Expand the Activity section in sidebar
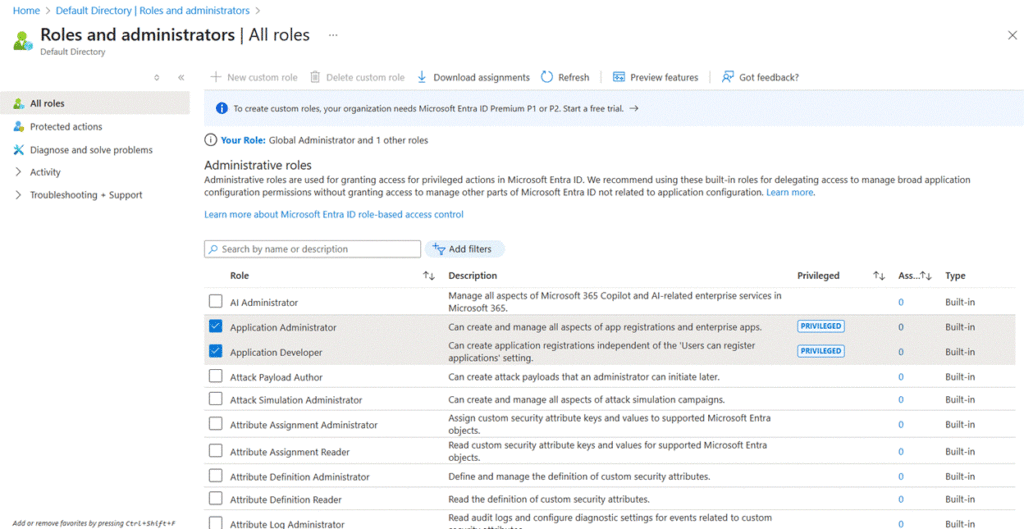This screenshot has width=1024, height=529. [45, 172]
